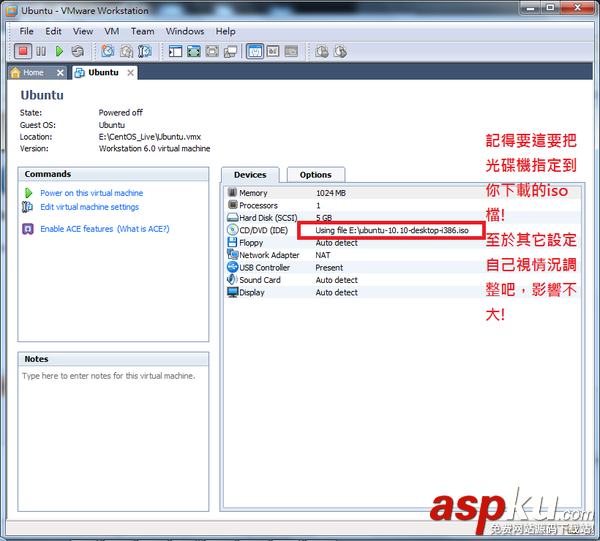This screenshot has height=541, width=600.
Task: Click into the Notes text field
Action: tap(113, 438)
